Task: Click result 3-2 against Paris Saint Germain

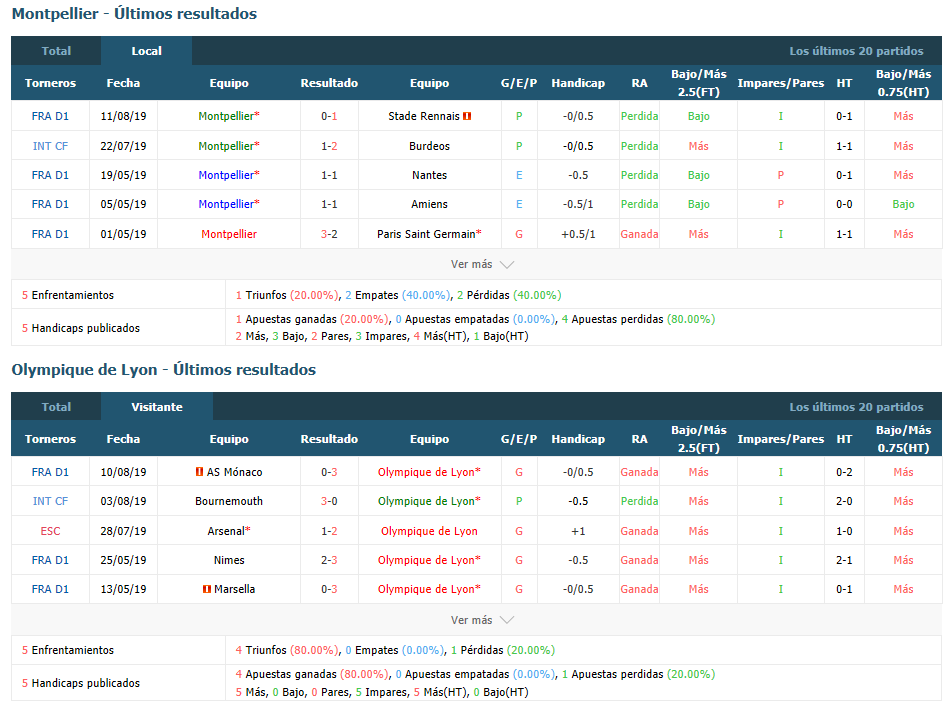Action: [329, 234]
